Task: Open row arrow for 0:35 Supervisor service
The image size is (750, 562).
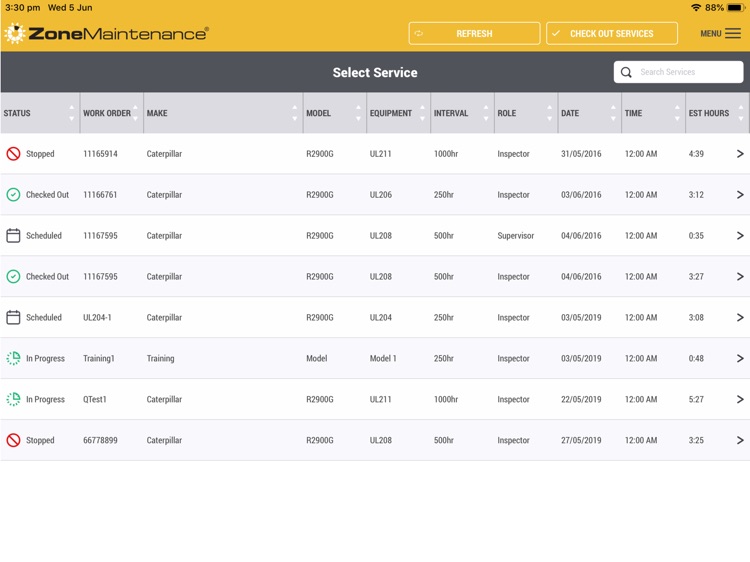Action: tap(740, 235)
